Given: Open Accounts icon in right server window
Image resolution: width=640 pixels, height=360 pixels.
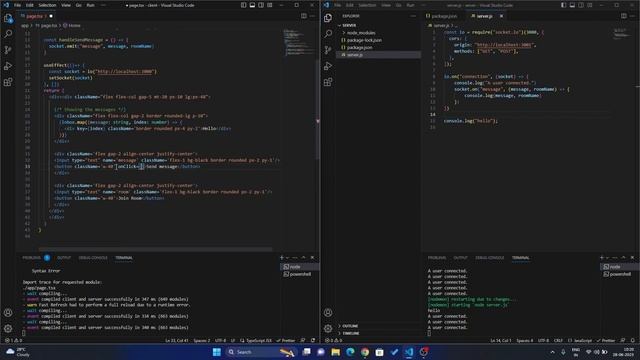Looking at the screenshot, I should 328,313.
